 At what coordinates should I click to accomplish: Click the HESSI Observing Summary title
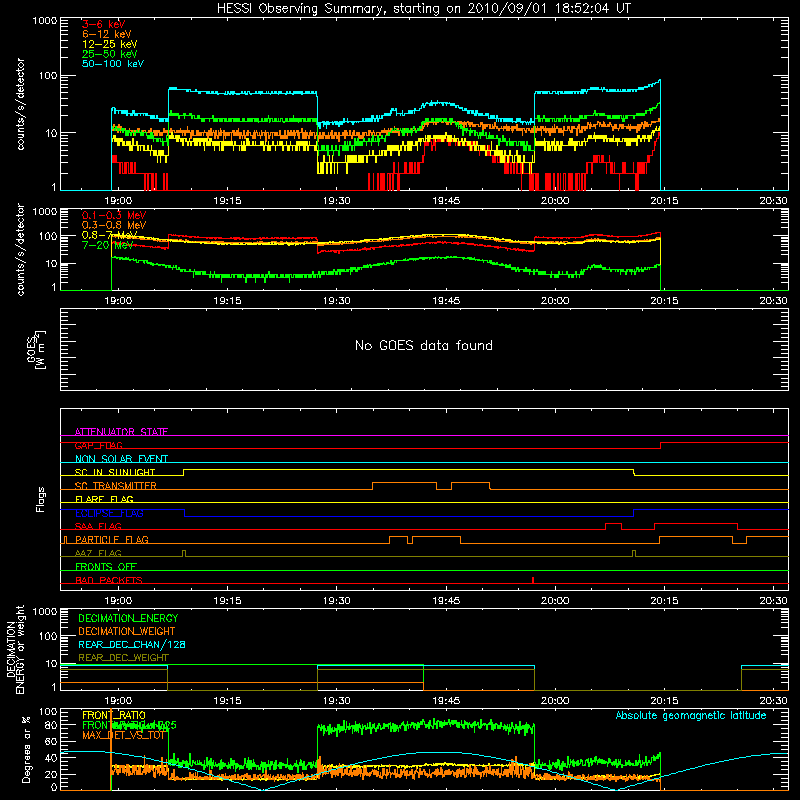point(423,9)
